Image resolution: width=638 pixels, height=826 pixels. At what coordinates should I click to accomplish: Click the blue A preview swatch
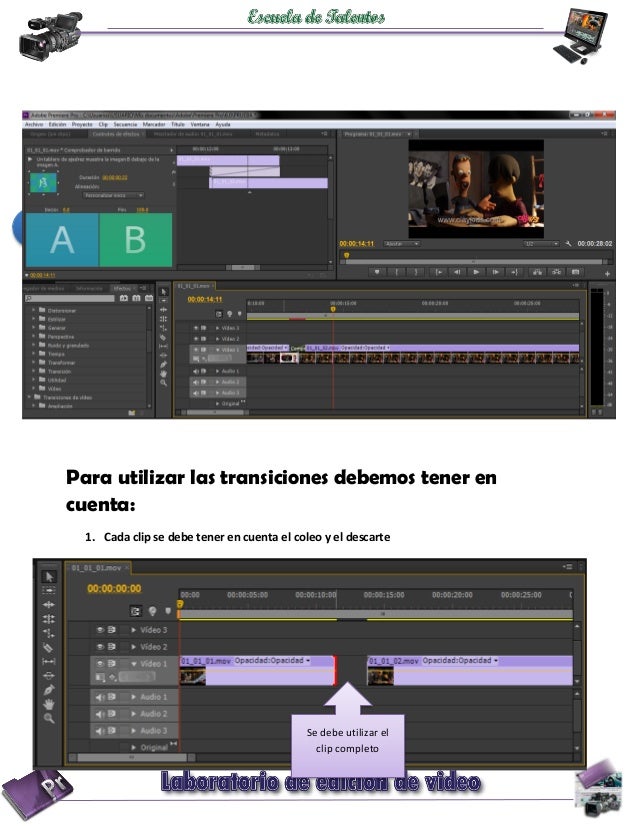tap(62, 240)
